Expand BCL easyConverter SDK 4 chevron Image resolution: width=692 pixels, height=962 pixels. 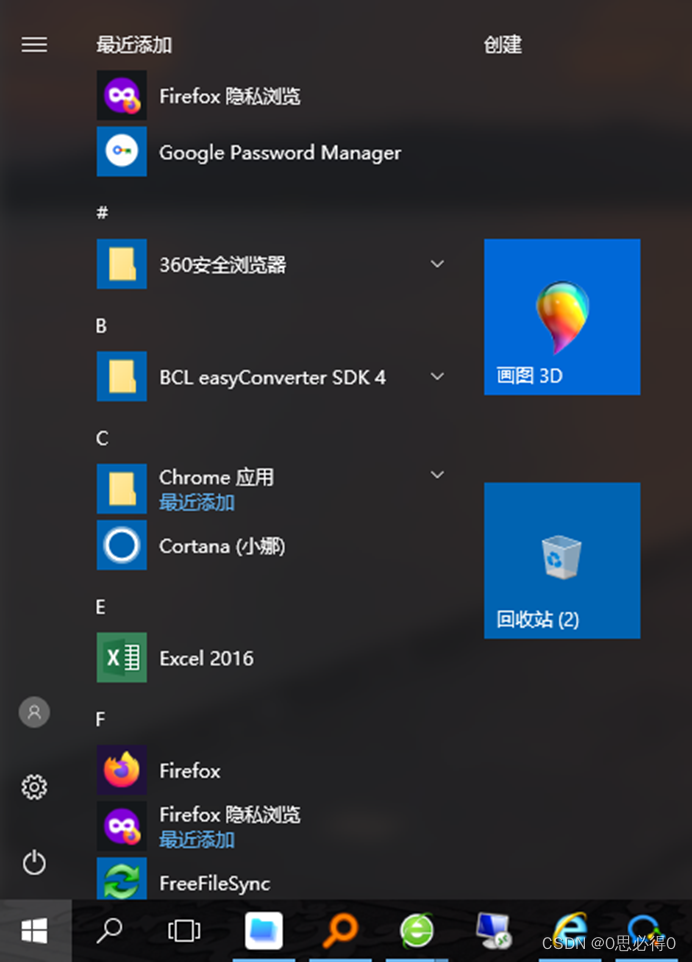tap(437, 376)
